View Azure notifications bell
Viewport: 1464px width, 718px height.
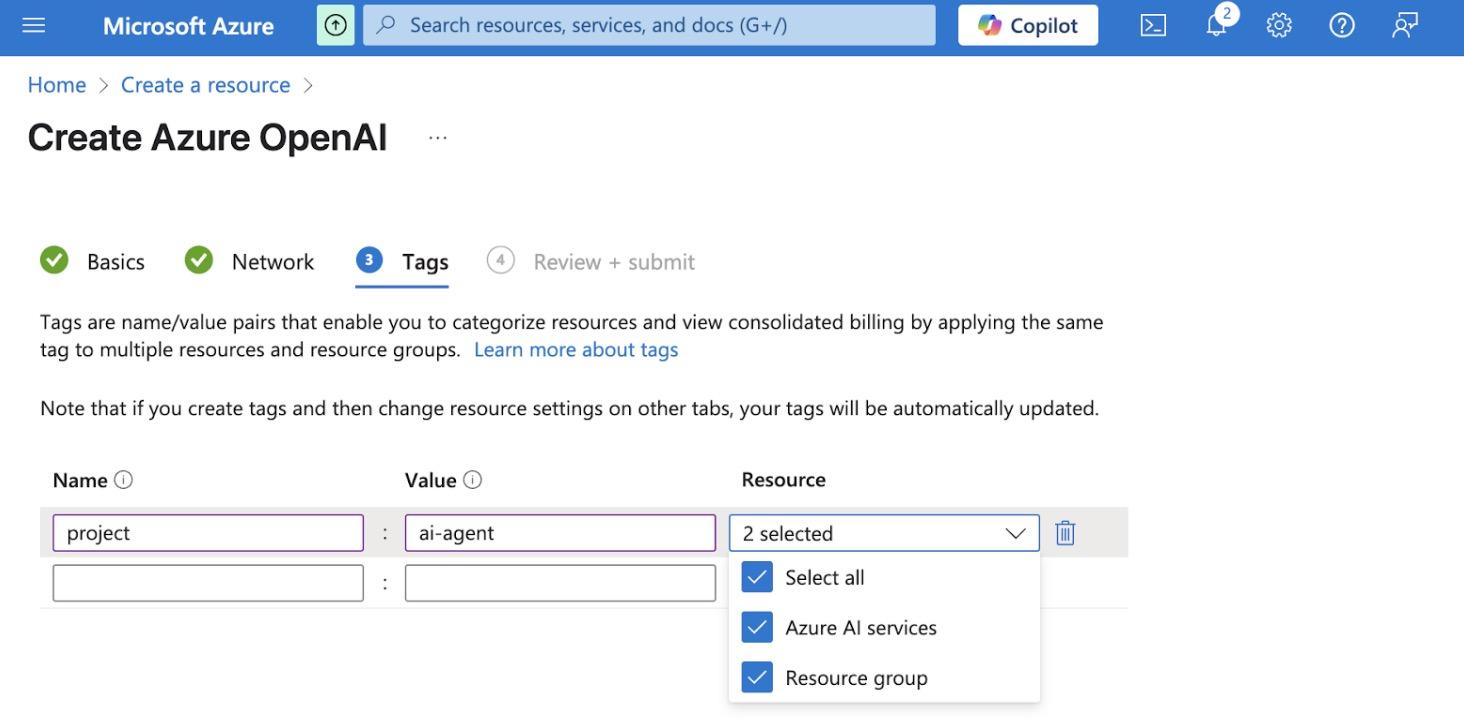tap(1215, 26)
